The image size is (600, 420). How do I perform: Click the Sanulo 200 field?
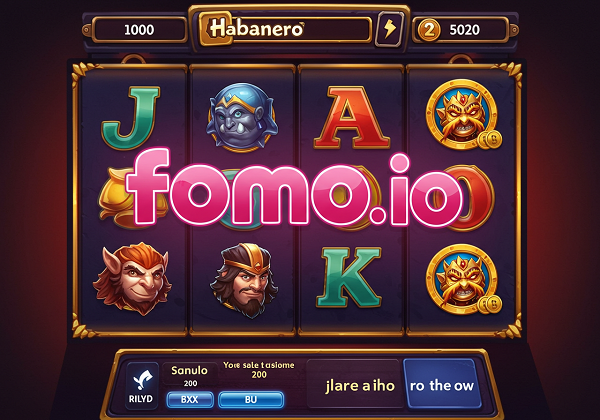(190, 375)
